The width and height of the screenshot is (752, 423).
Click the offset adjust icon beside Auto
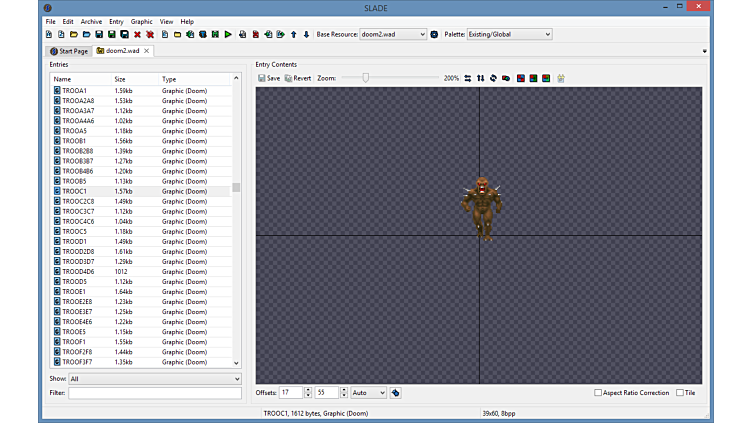point(396,393)
